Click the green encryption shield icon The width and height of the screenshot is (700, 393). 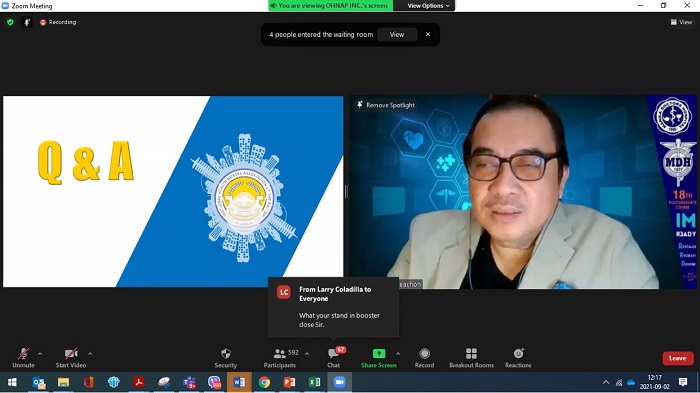pos(10,22)
